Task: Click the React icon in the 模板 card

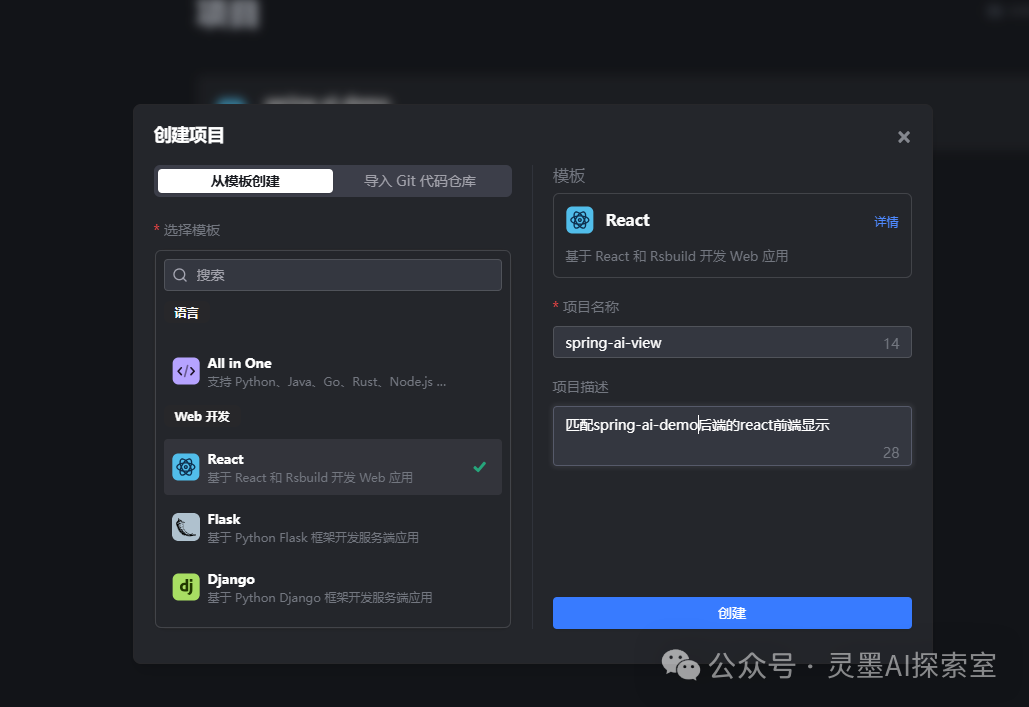Action: pos(579,220)
